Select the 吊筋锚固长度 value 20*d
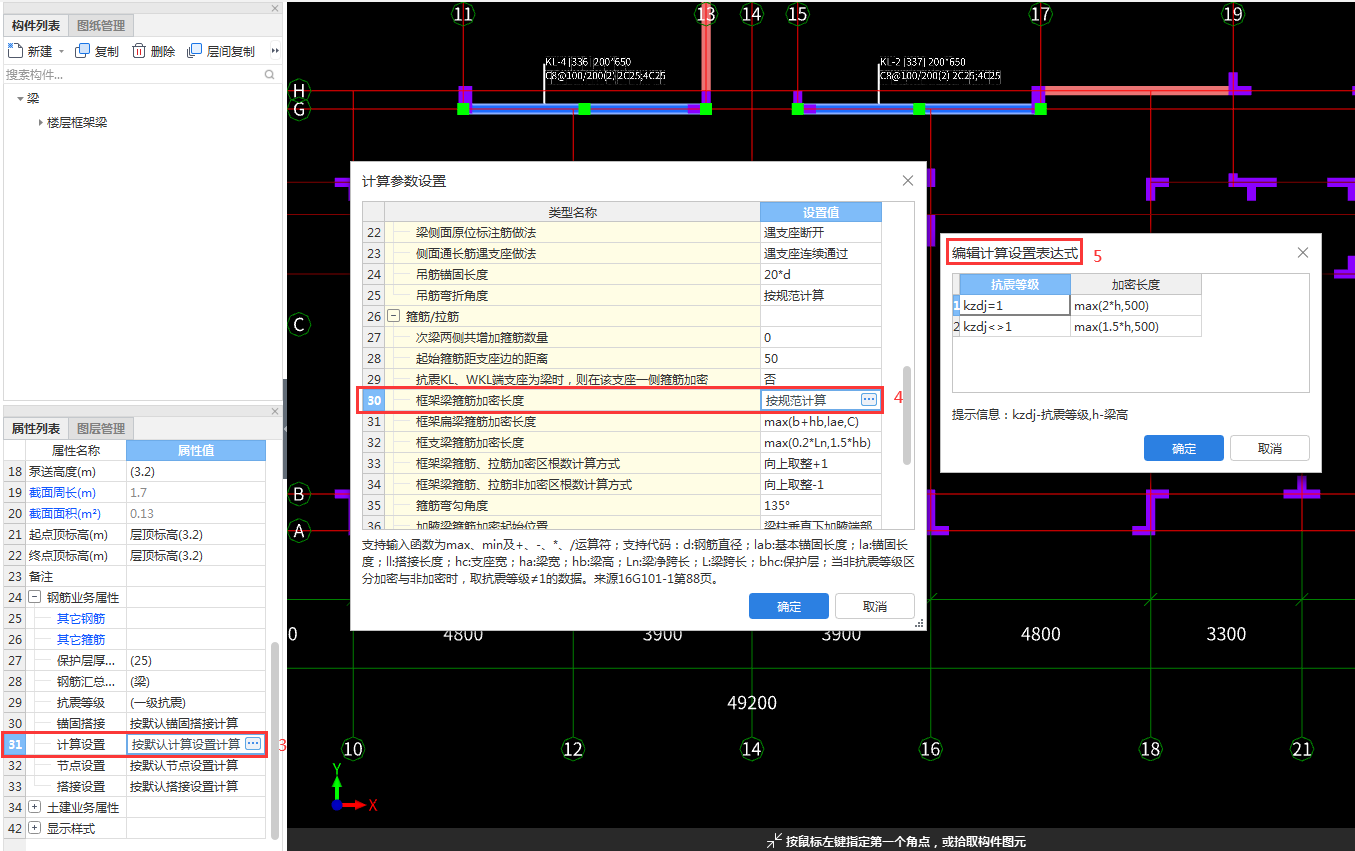 [821, 274]
